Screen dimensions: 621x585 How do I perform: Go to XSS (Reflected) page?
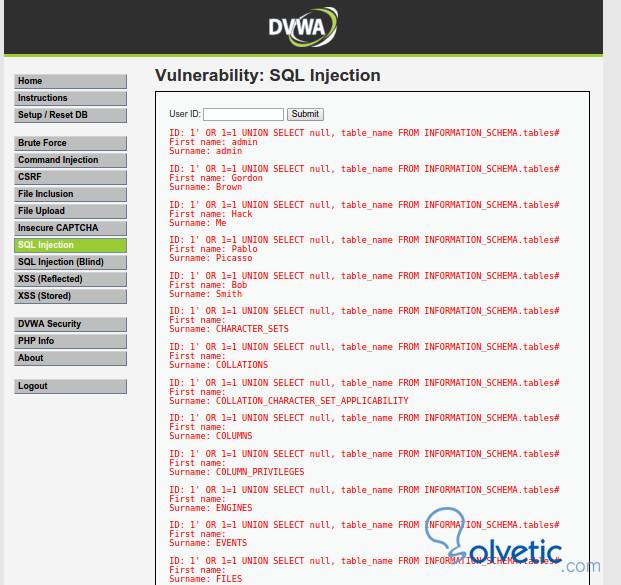coord(70,280)
